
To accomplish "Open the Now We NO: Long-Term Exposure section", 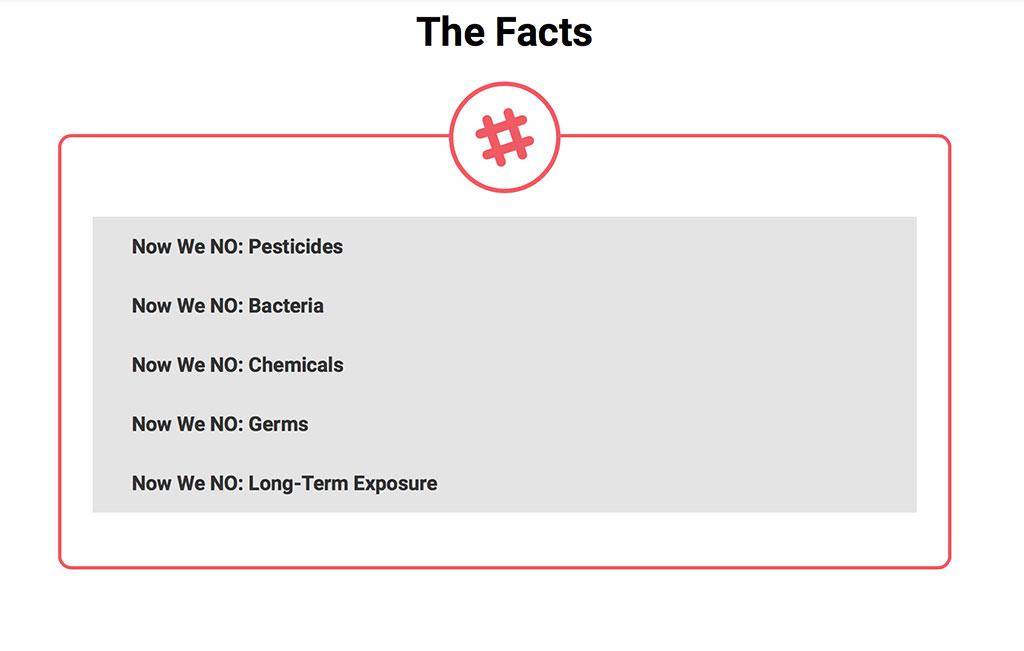I will click(x=505, y=483).
